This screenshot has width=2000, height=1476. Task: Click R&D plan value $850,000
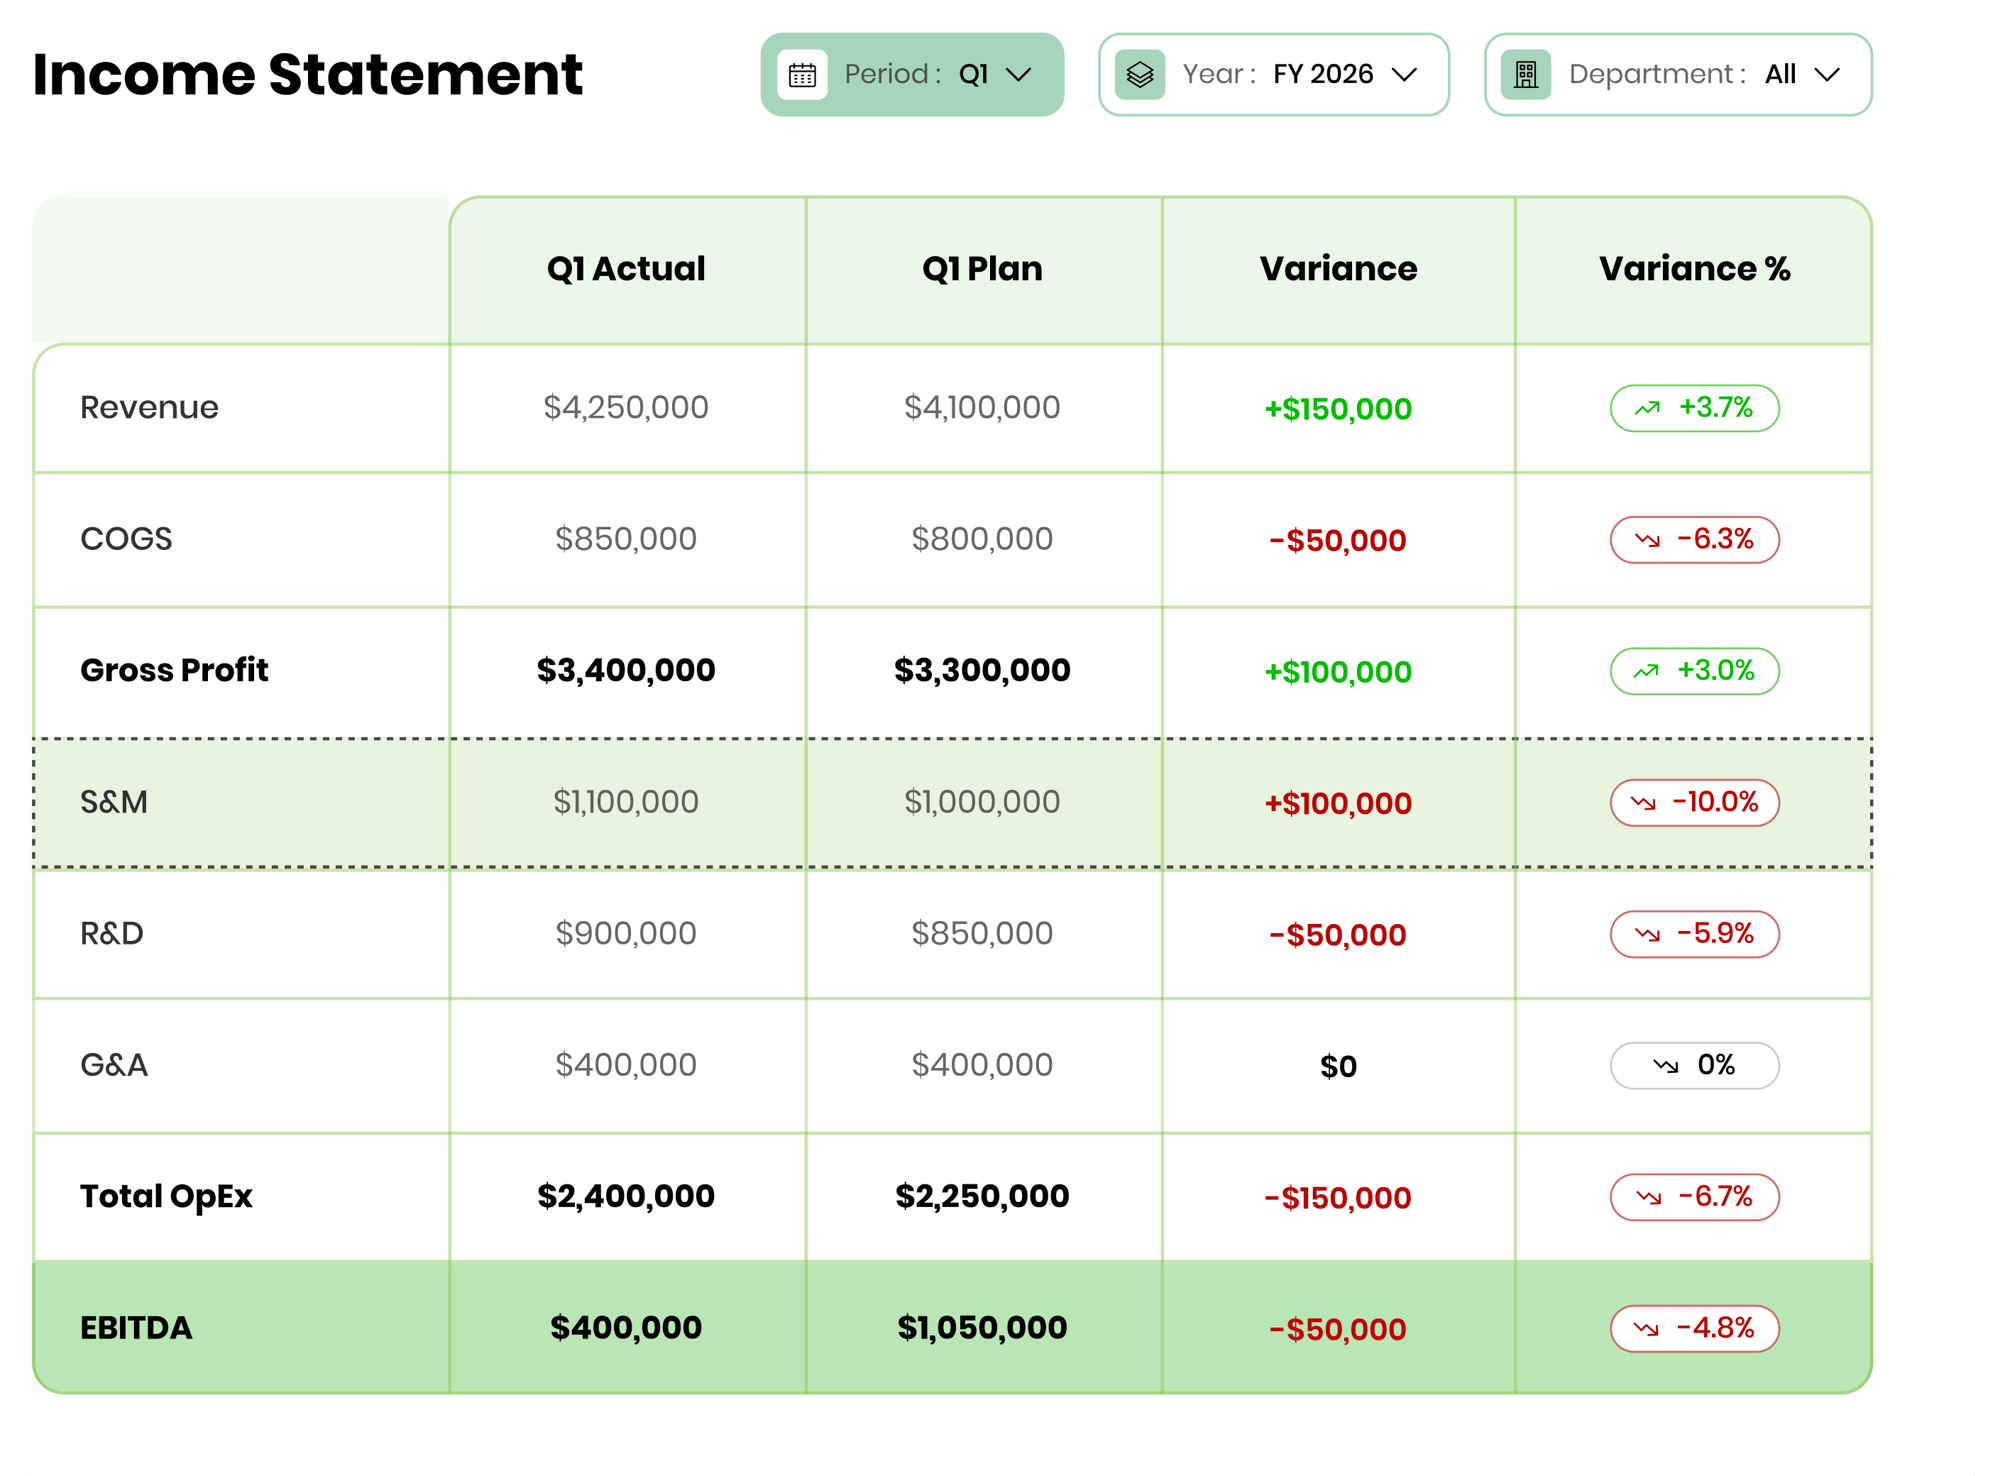982,934
